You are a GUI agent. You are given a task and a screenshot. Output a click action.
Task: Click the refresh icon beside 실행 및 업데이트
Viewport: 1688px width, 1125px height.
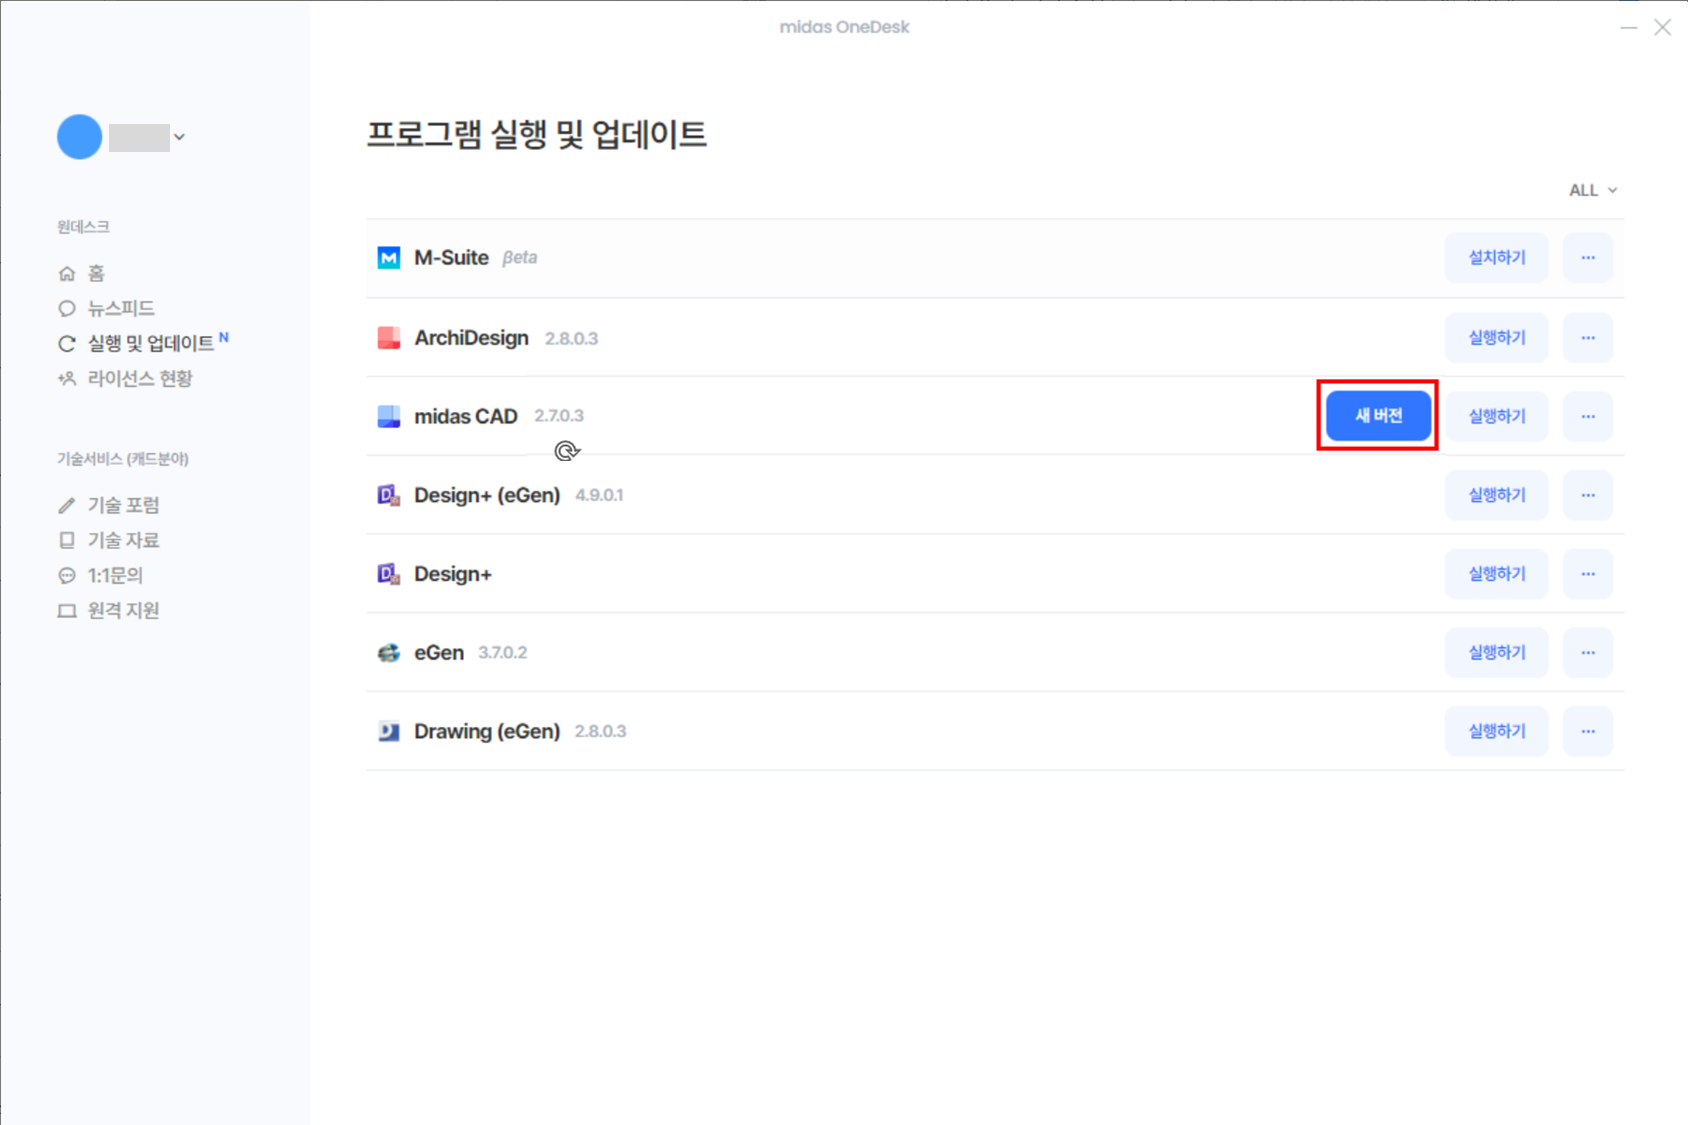pos(67,344)
